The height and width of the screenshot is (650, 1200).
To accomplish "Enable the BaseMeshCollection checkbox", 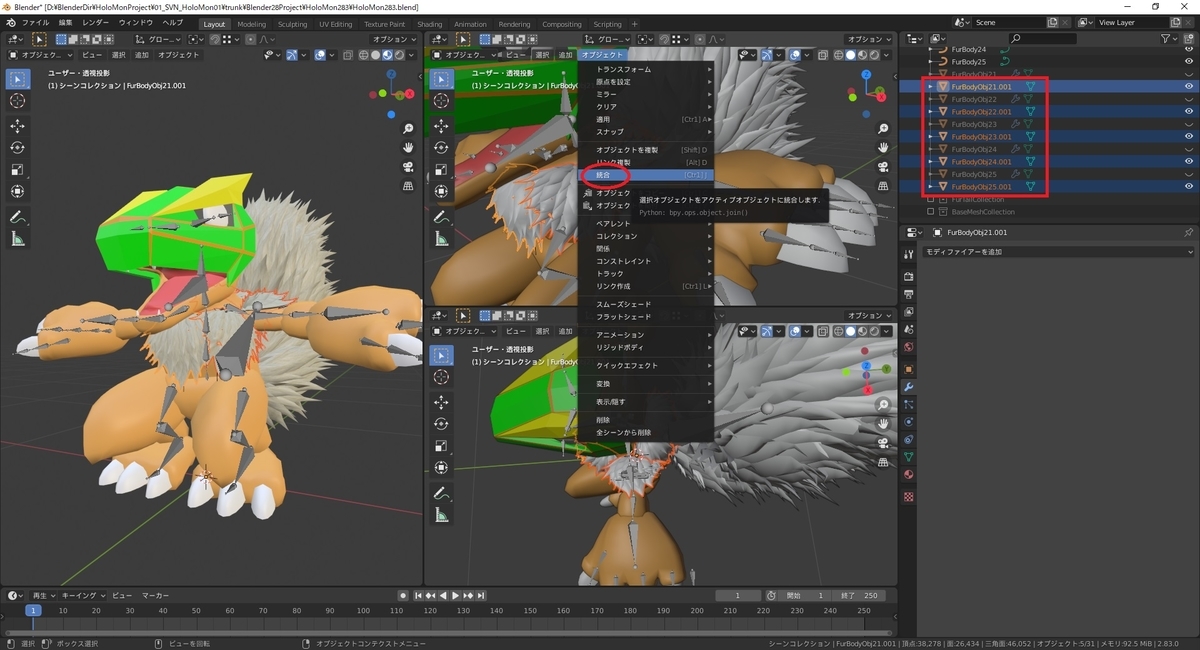I will point(930,212).
